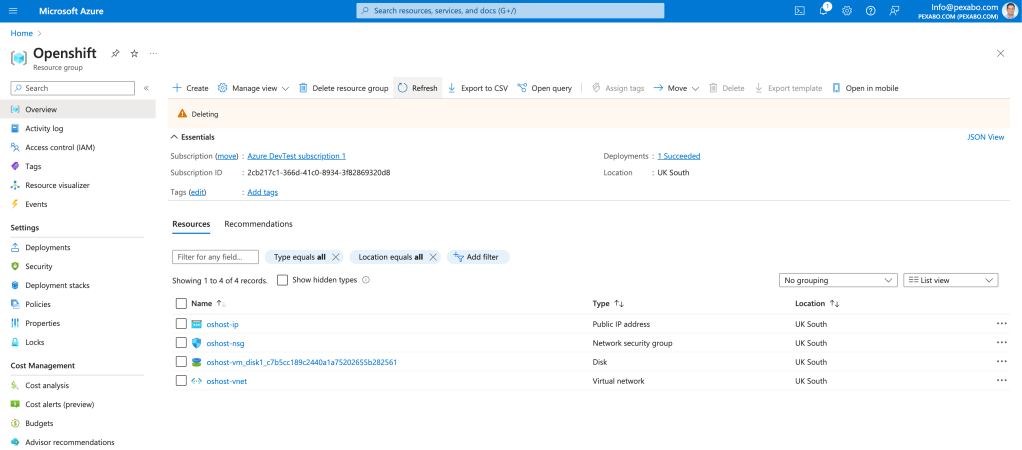Select all resources with header checkbox
Viewport: 1022px width, 450px height.
point(181,303)
